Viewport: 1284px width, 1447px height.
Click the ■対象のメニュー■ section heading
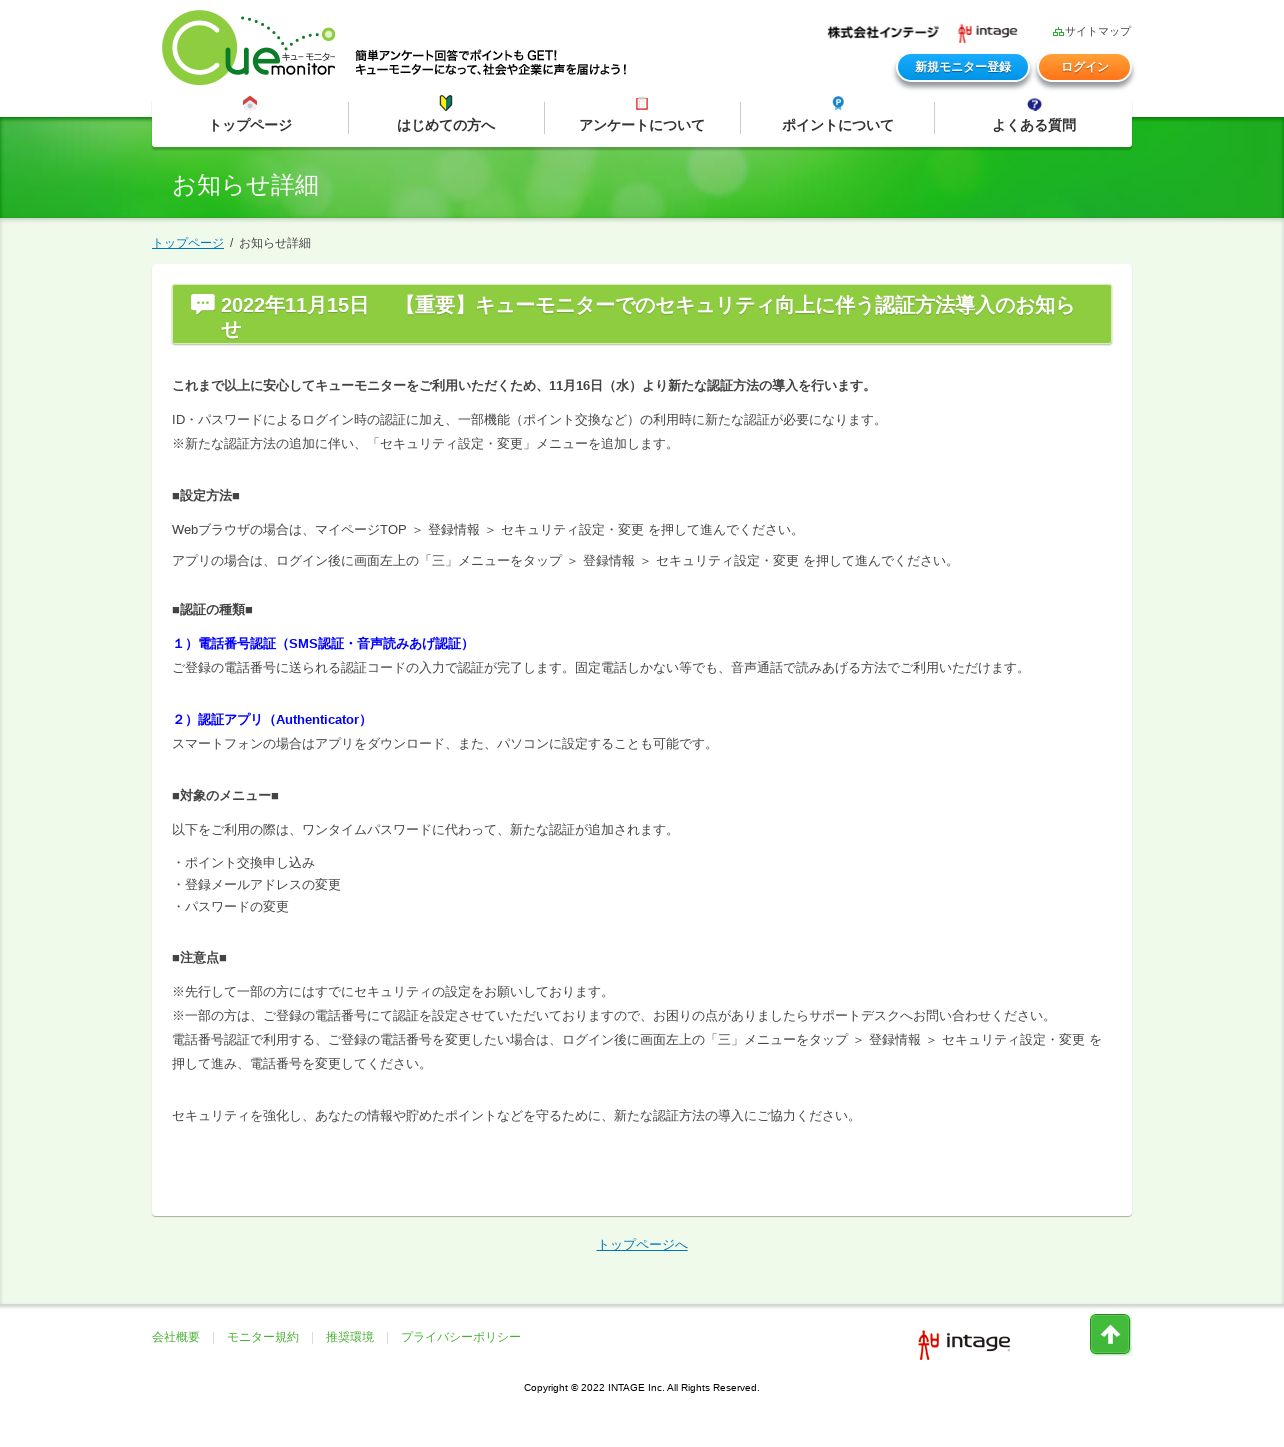[x=225, y=796]
